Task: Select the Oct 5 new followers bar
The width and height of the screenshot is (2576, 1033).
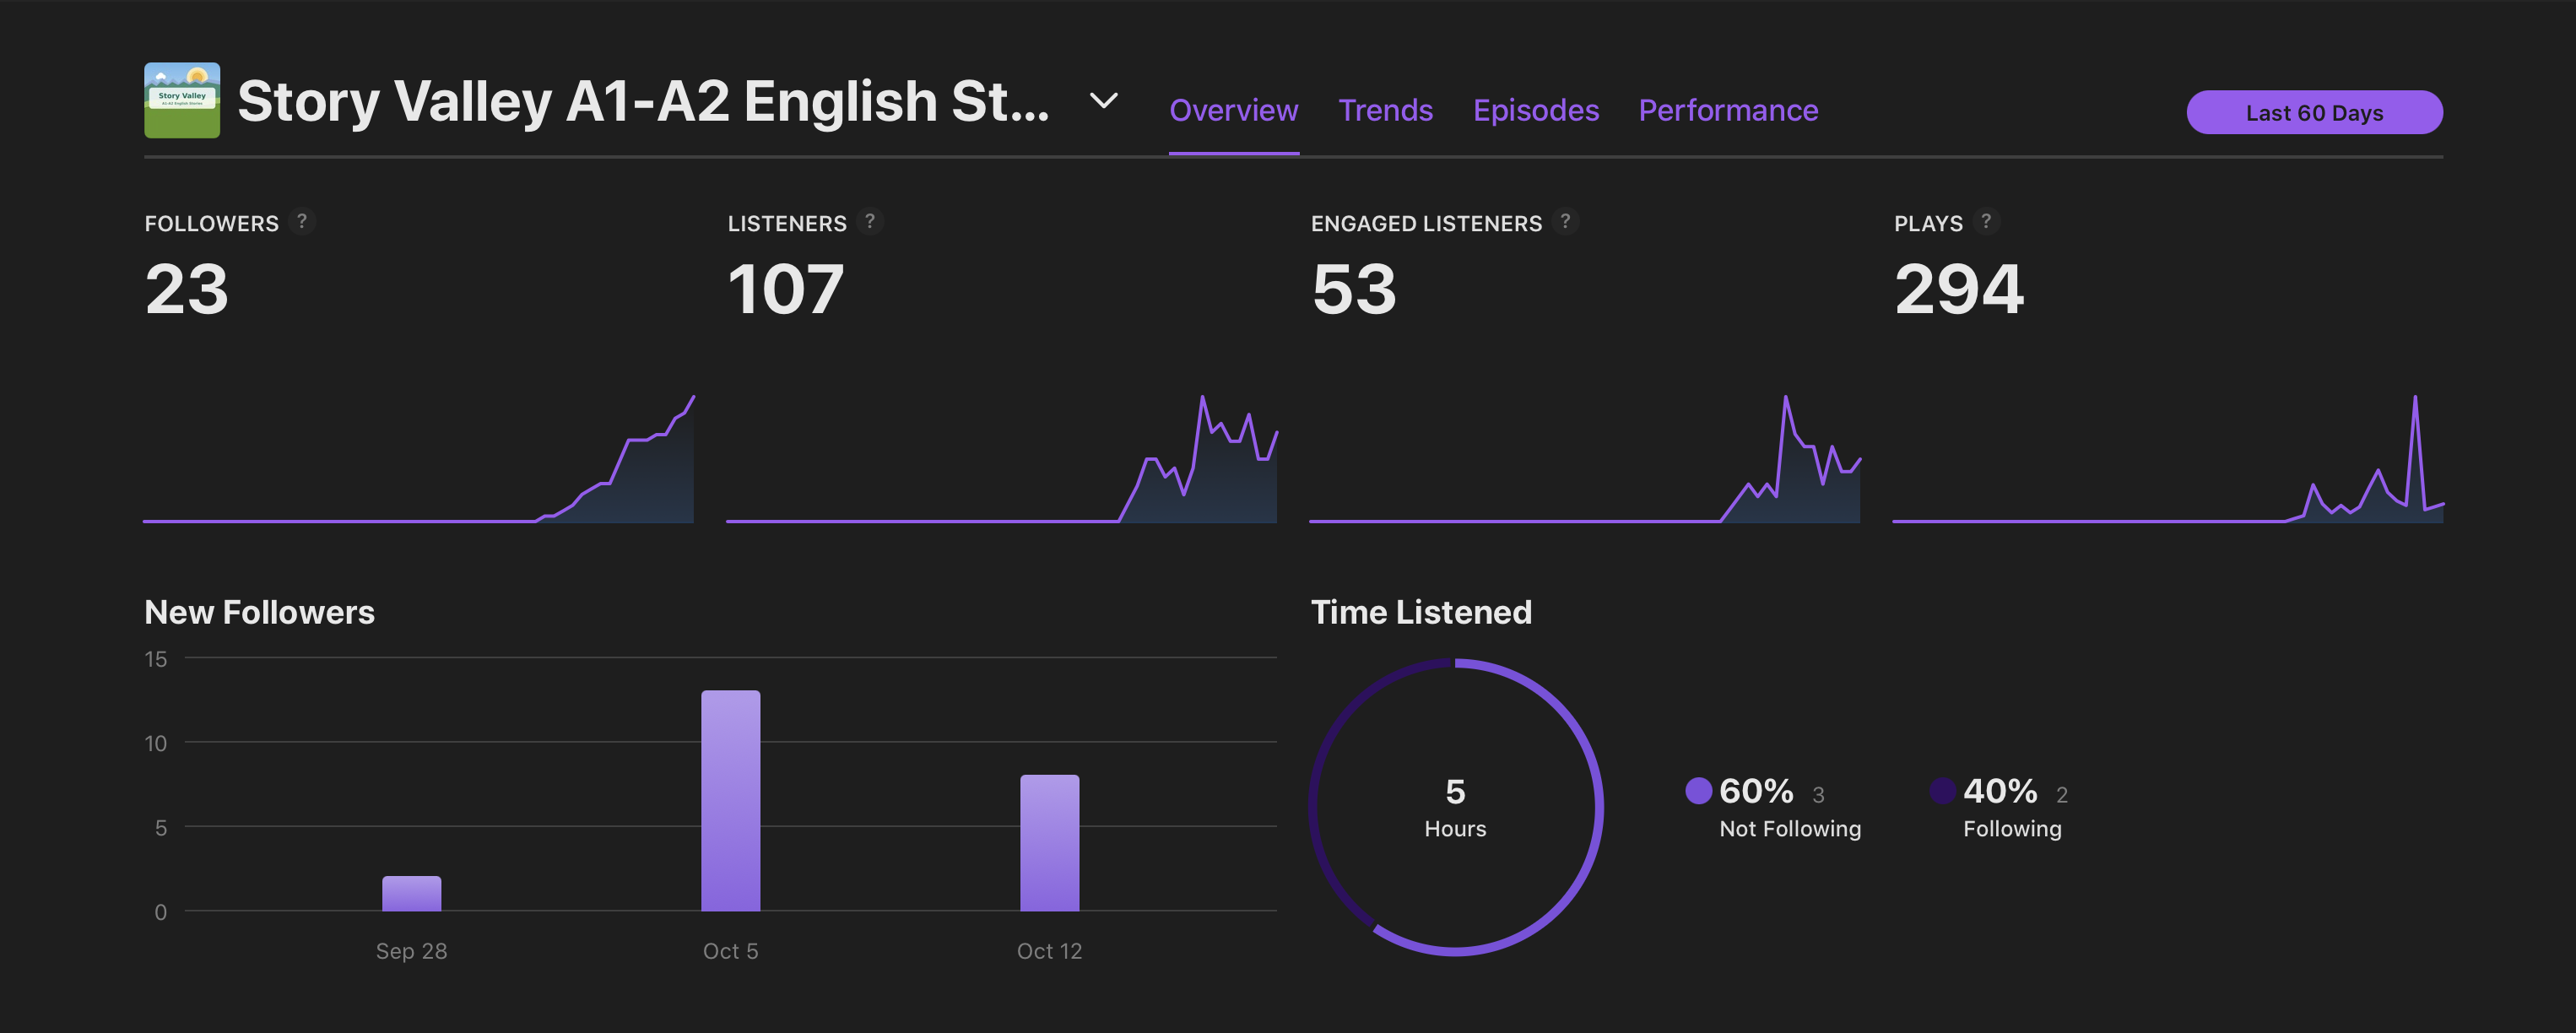Action: click(730, 801)
